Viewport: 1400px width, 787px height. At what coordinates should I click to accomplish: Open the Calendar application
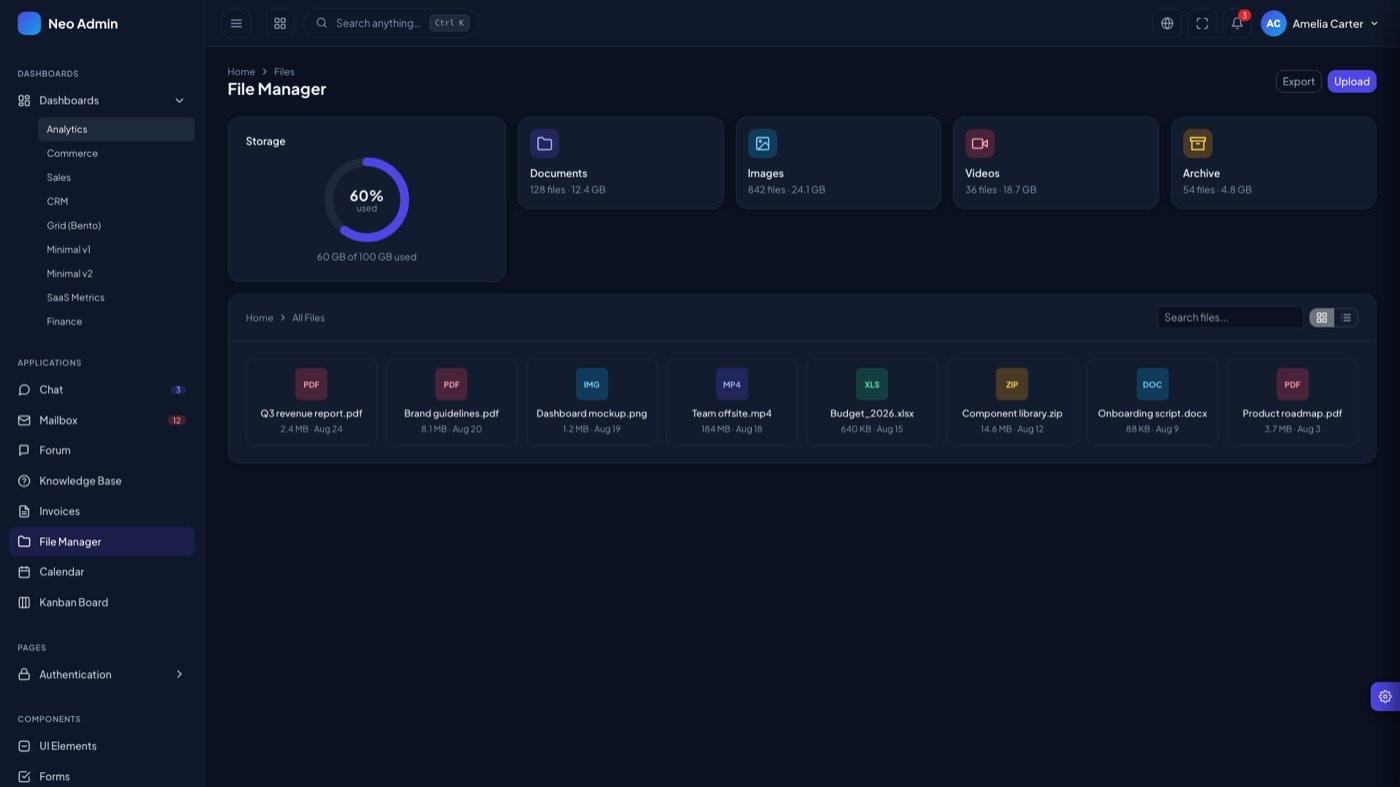coord(102,571)
